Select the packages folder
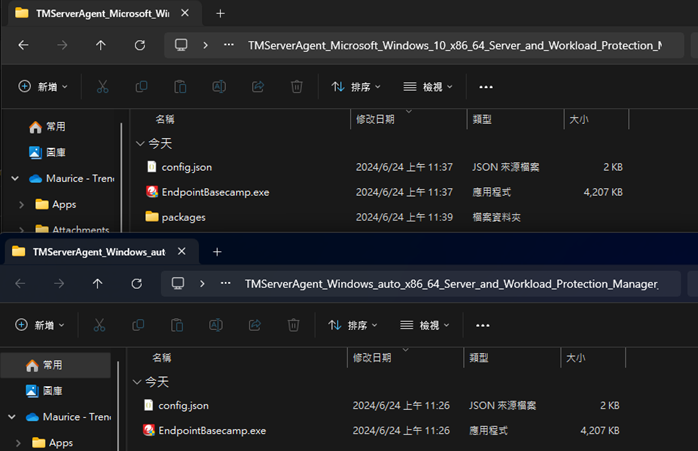This screenshot has width=698, height=451. click(183, 217)
